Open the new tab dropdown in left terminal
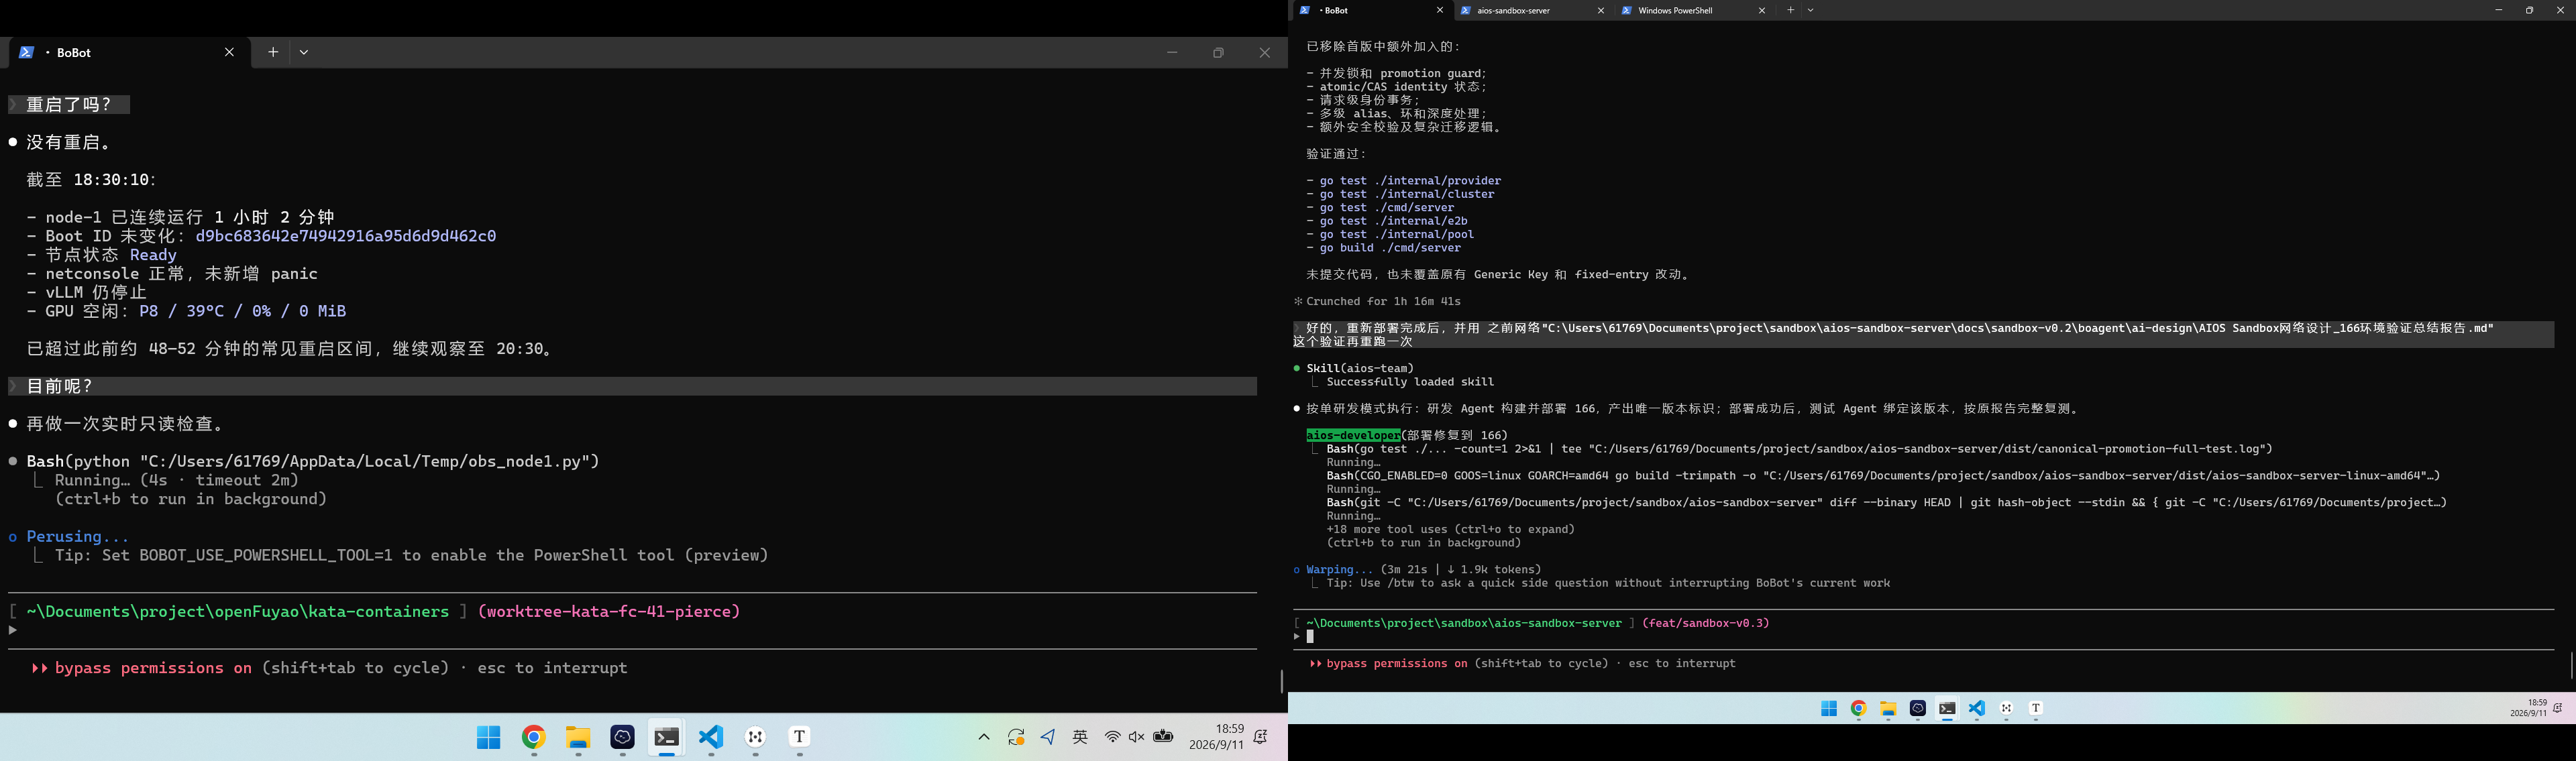2576x761 pixels. [304, 52]
